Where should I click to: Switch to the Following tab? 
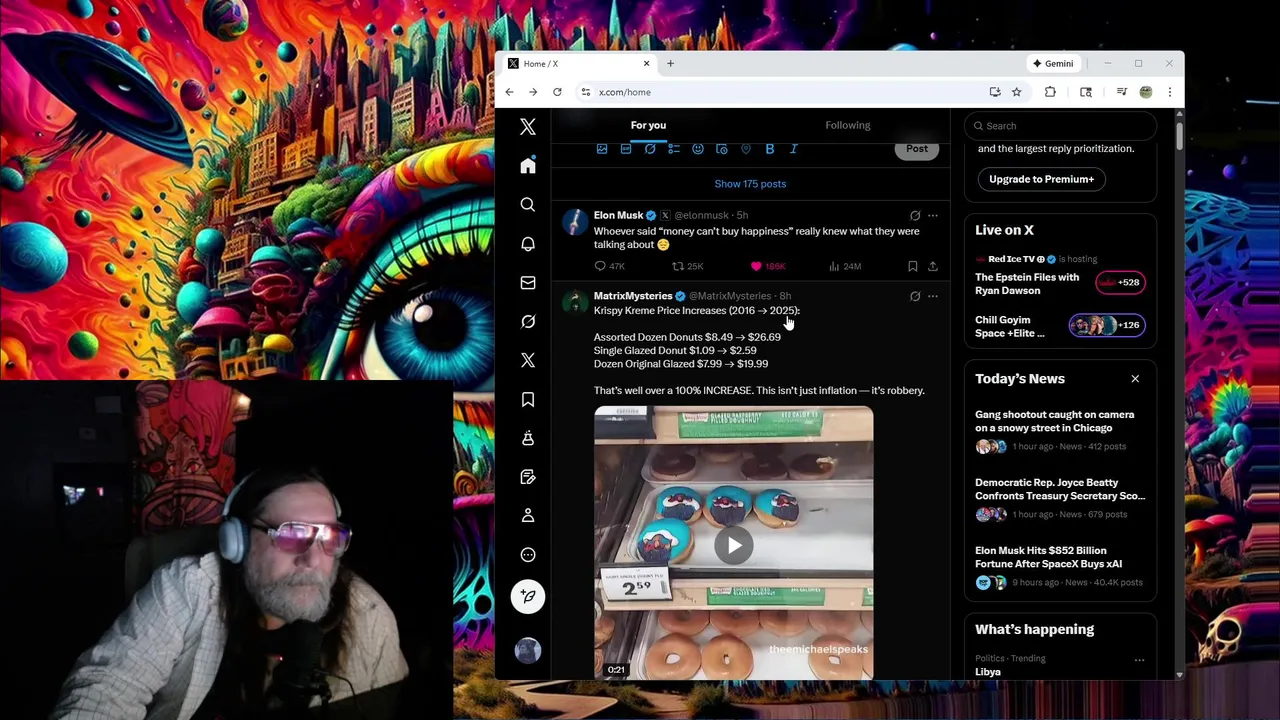coord(848,125)
